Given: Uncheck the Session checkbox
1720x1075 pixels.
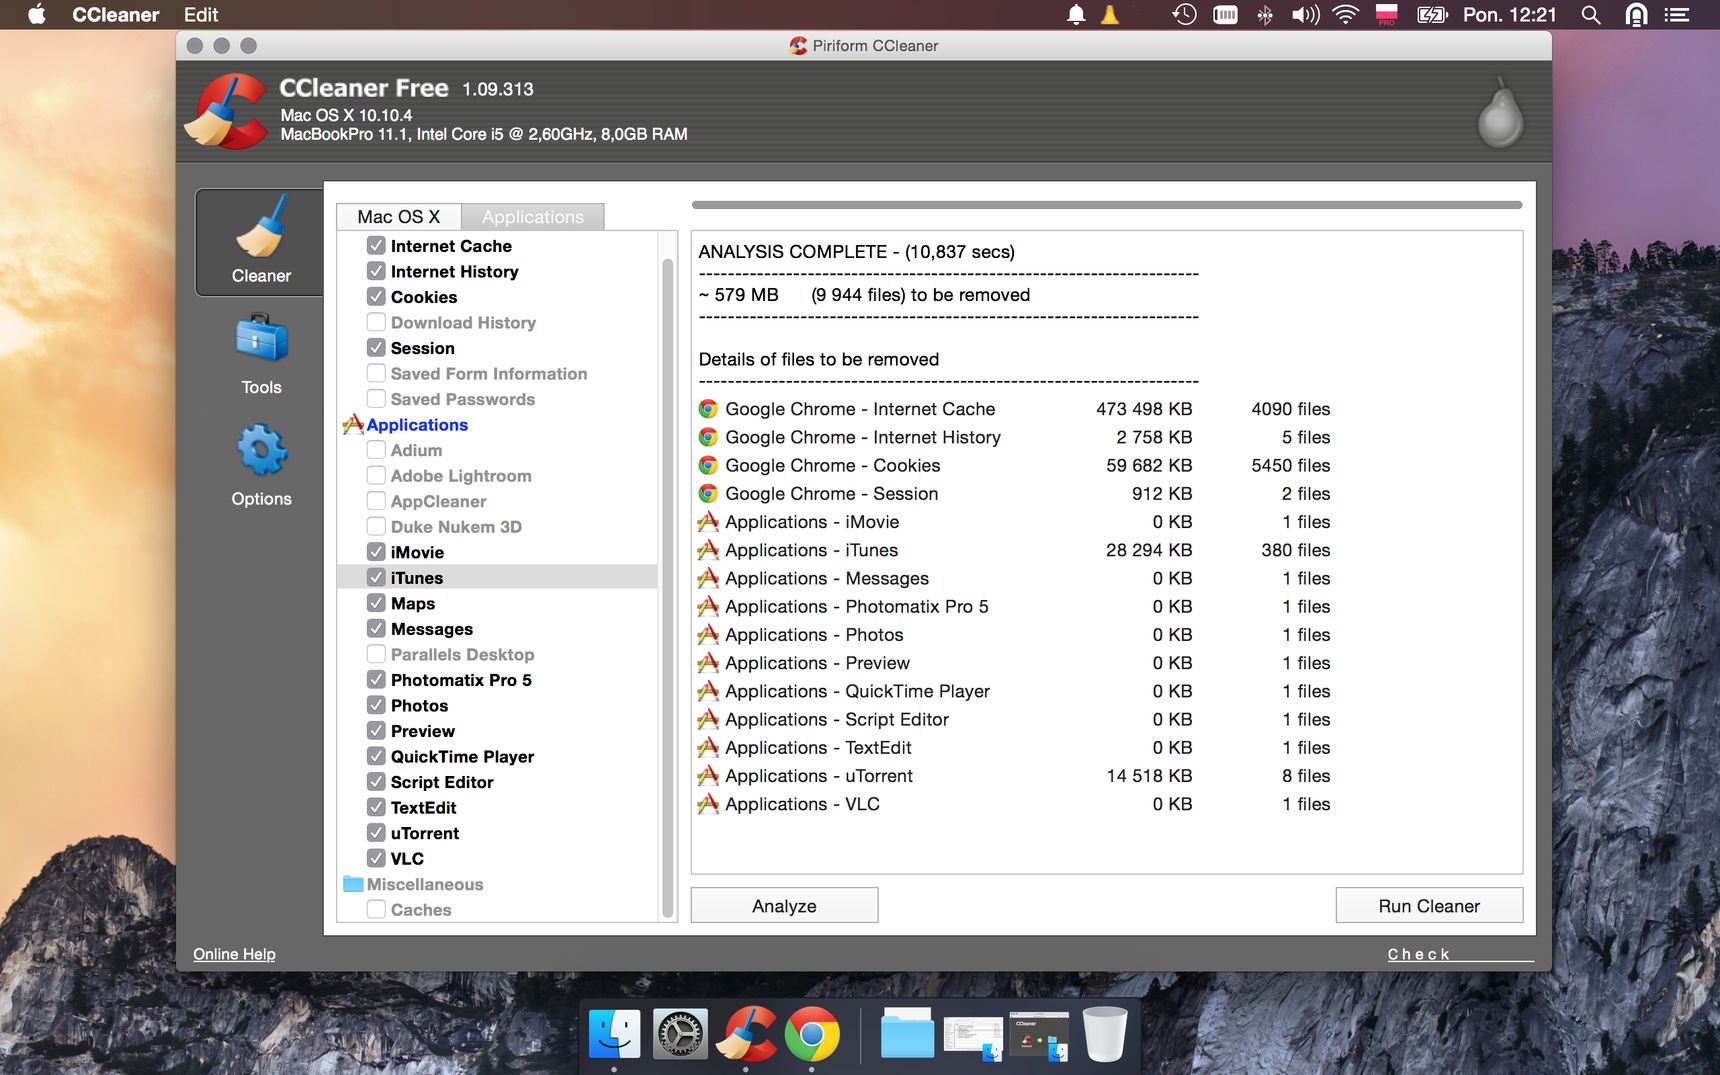Looking at the screenshot, I should click(376, 347).
